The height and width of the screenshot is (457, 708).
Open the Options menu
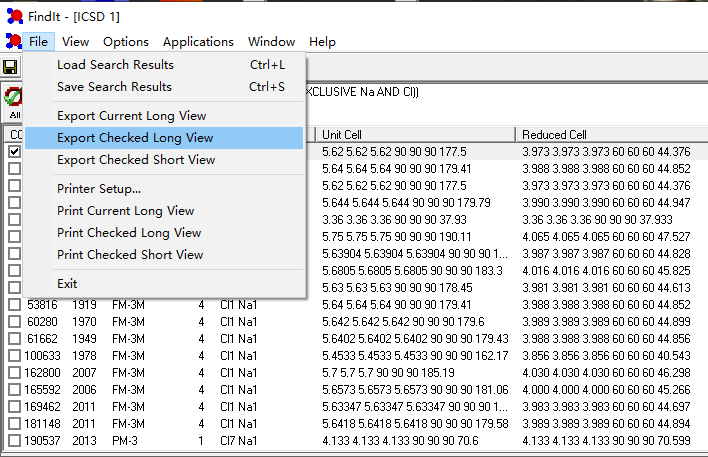click(x=126, y=42)
